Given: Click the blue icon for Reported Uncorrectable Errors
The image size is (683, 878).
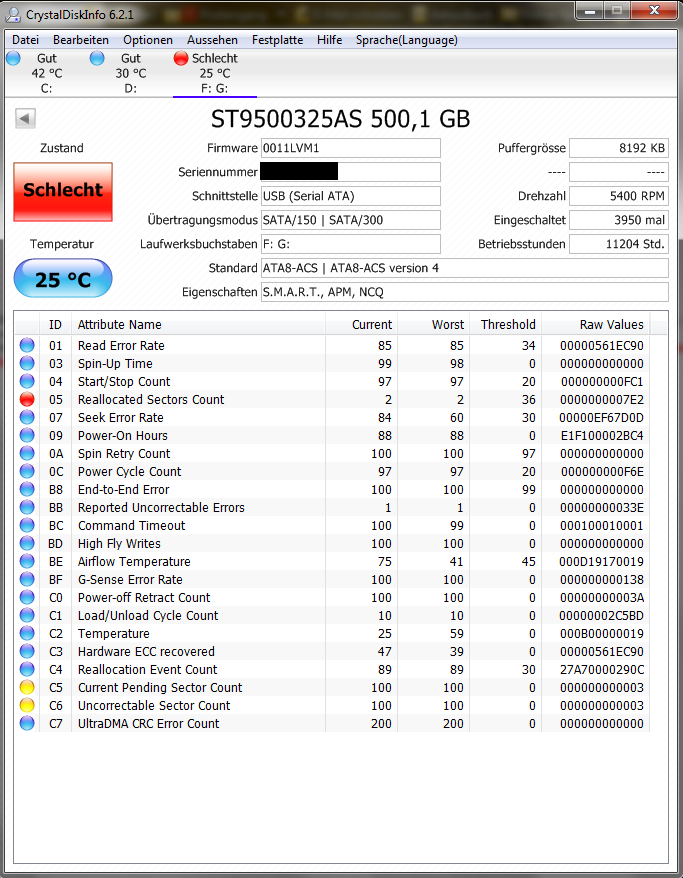Looking at the screenshot, I should click(27, 507).
